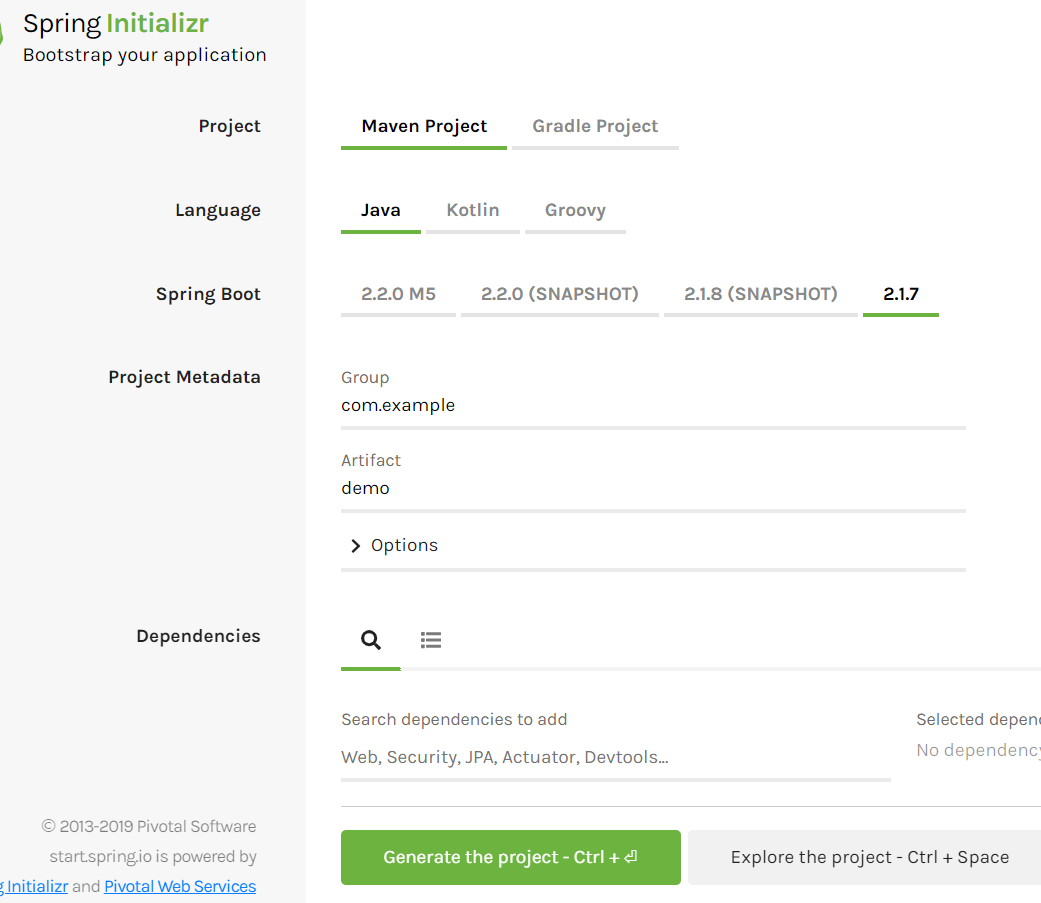The image size is (1041, 903).
Task: Click the Artifact input field
Action: (x=653, y=489)
